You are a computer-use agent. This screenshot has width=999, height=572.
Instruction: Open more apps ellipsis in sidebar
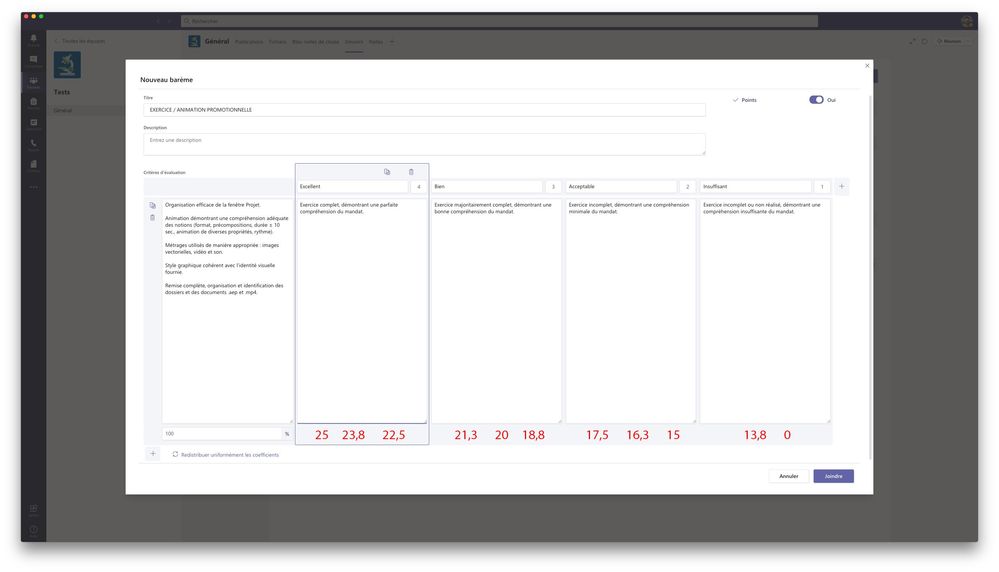click(x=34, y=187)
